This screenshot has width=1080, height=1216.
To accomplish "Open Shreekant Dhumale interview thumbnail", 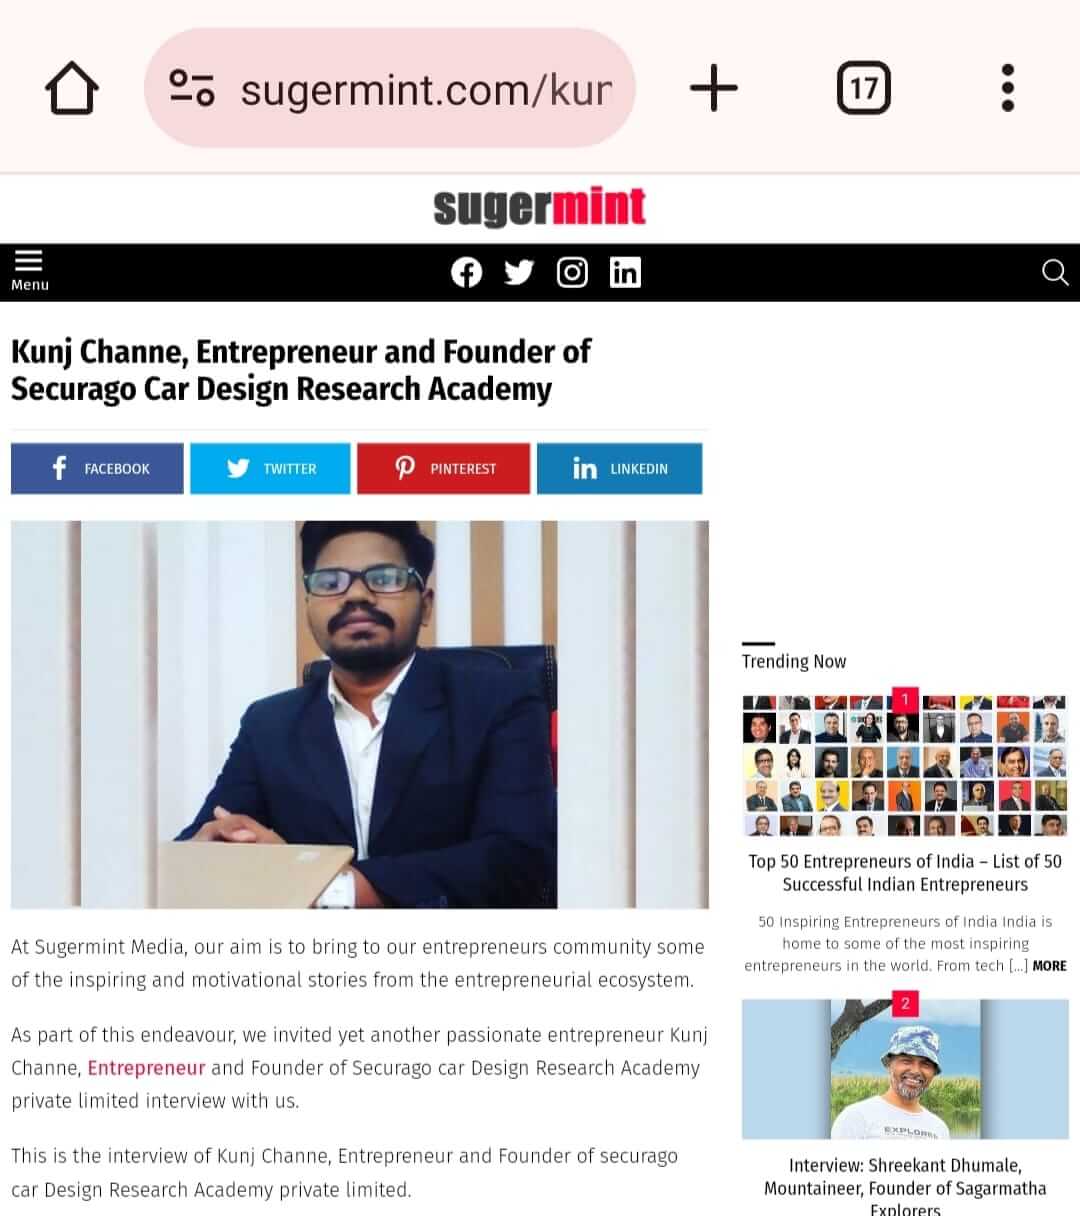I will click(x=905, y=1069).
